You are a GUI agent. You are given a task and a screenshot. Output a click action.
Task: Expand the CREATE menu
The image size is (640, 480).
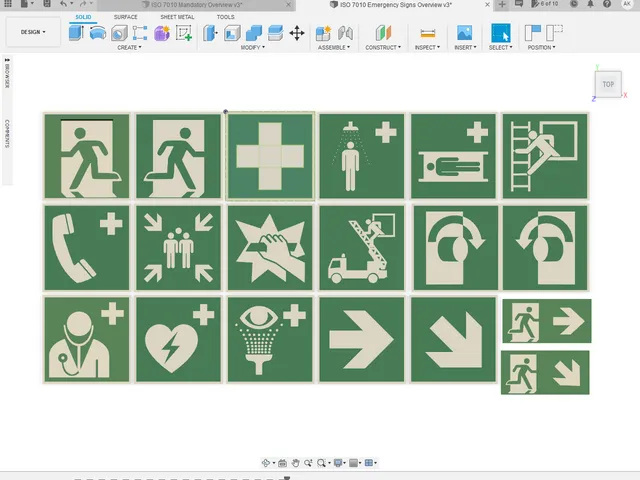point(129,47)
